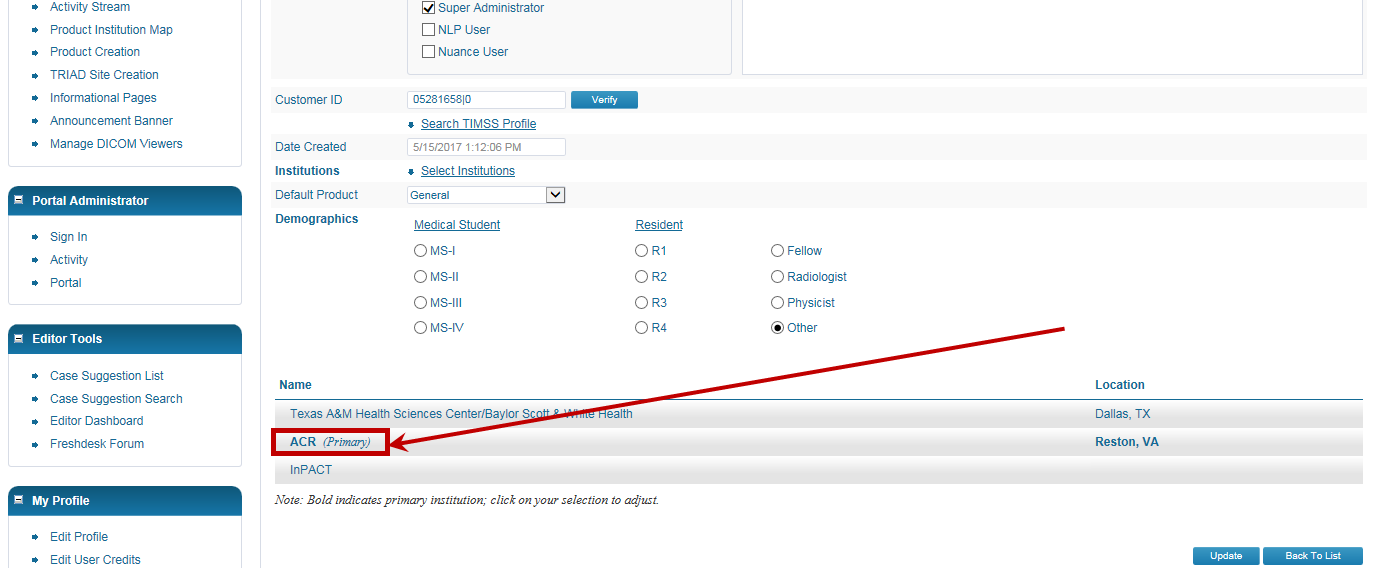Click Dallas, TX location cell
1377x568 pixels.
pyautogui.click(x=1123, y=414)
